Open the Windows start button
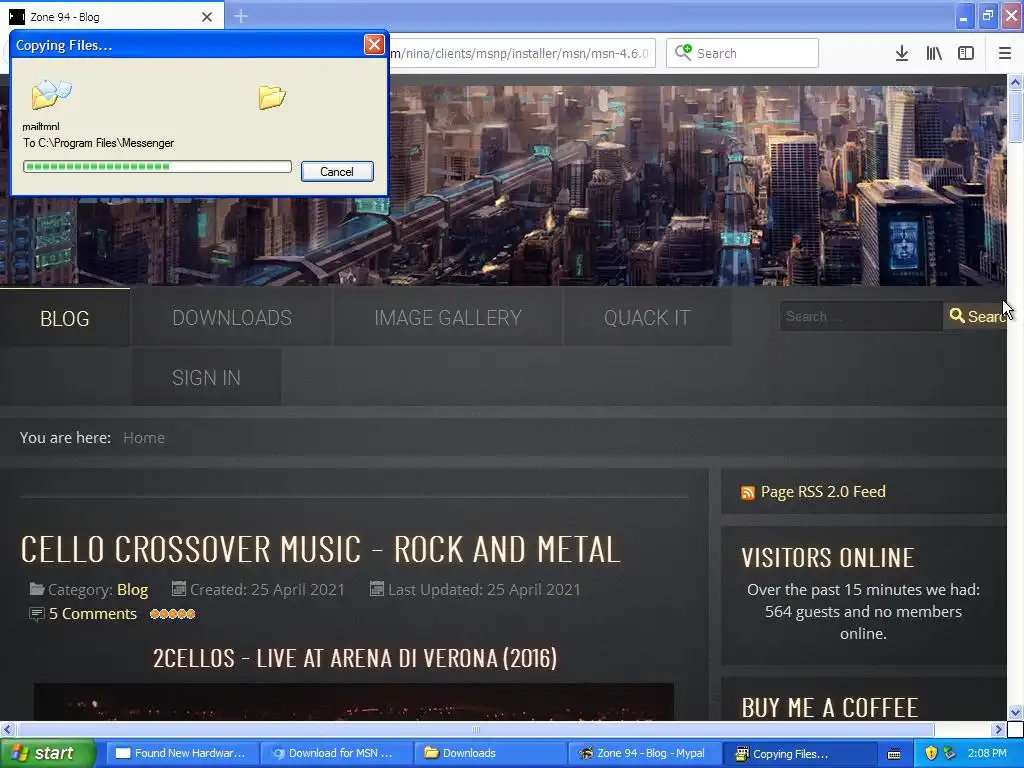The height and width of the screenshot is (768, 1024). pos(47,753)
